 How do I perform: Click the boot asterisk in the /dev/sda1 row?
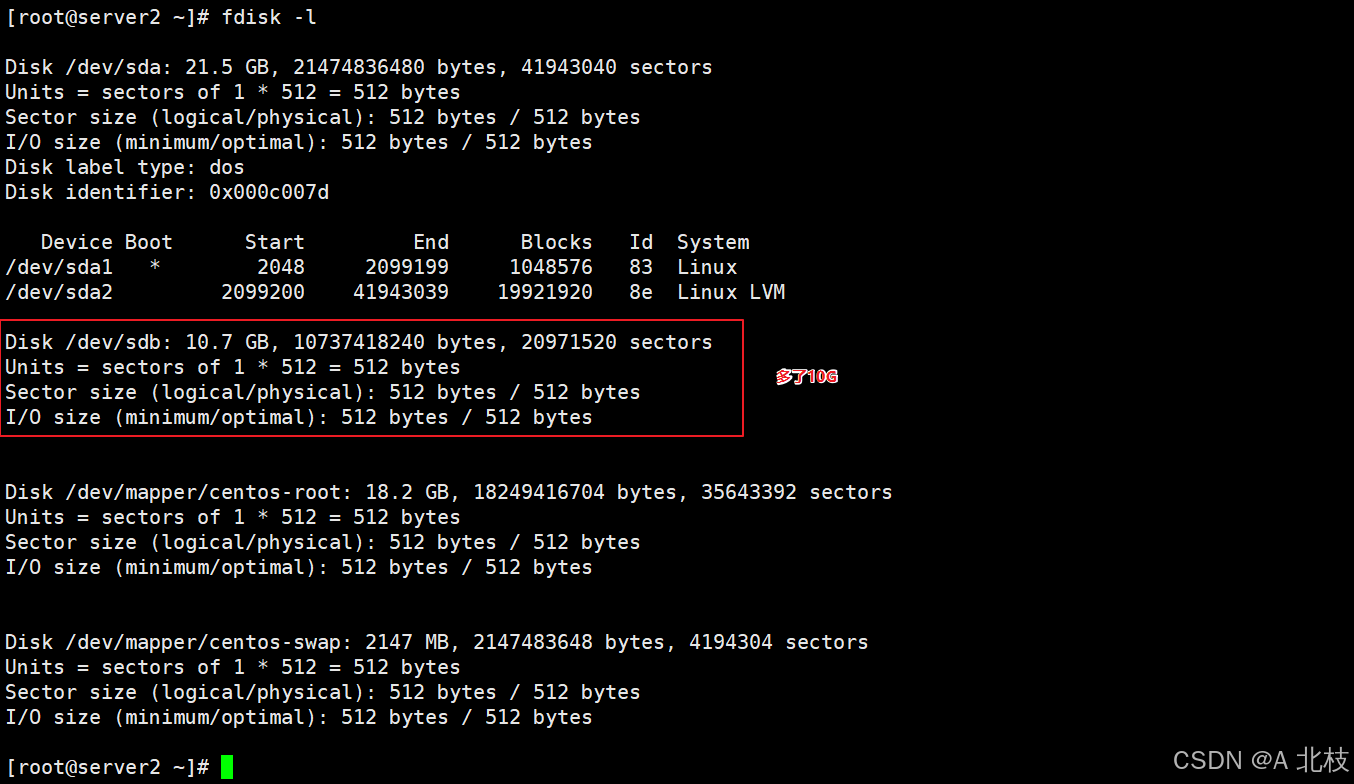pyautogui.click(x=155, y=267)
